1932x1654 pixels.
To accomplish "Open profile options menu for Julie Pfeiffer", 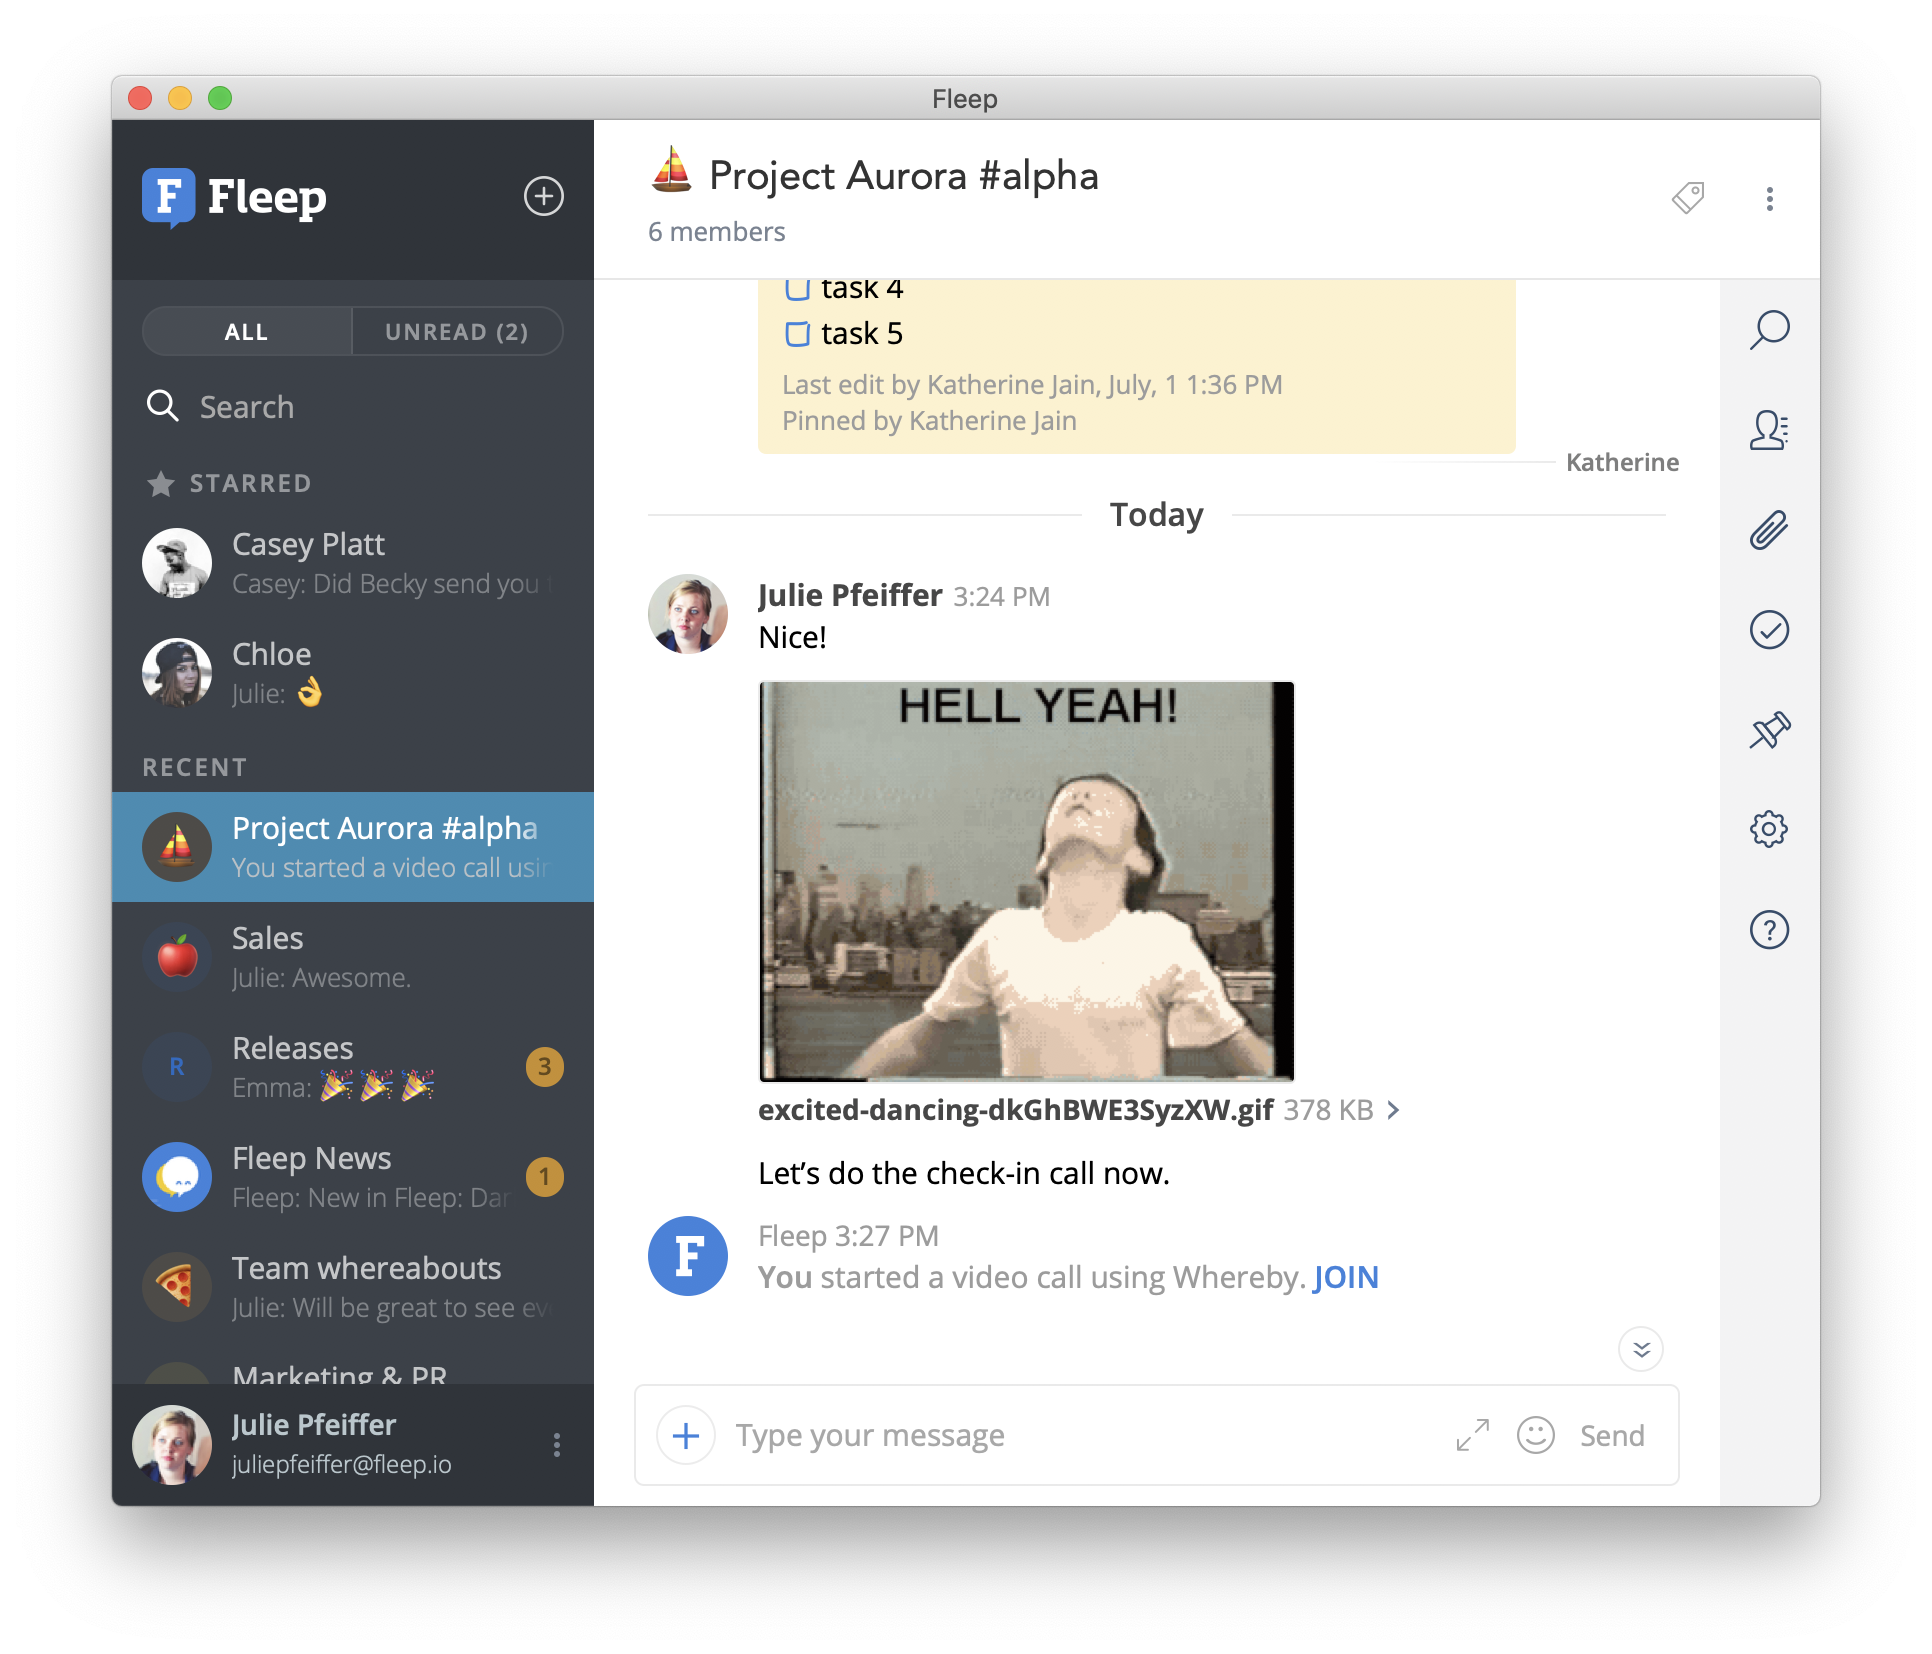I will [557, 1444].
